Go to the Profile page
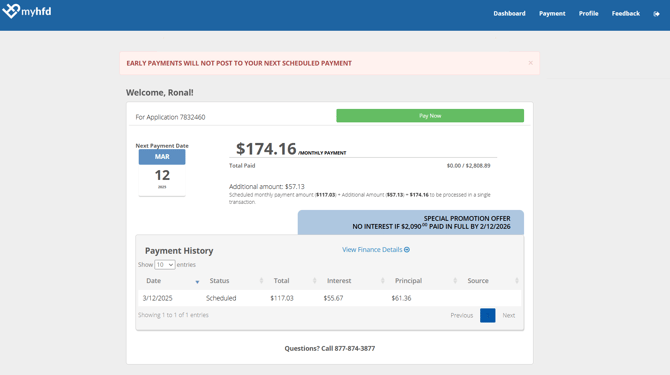Viewport: 670px width, 375px height. (x=588, y=14)
